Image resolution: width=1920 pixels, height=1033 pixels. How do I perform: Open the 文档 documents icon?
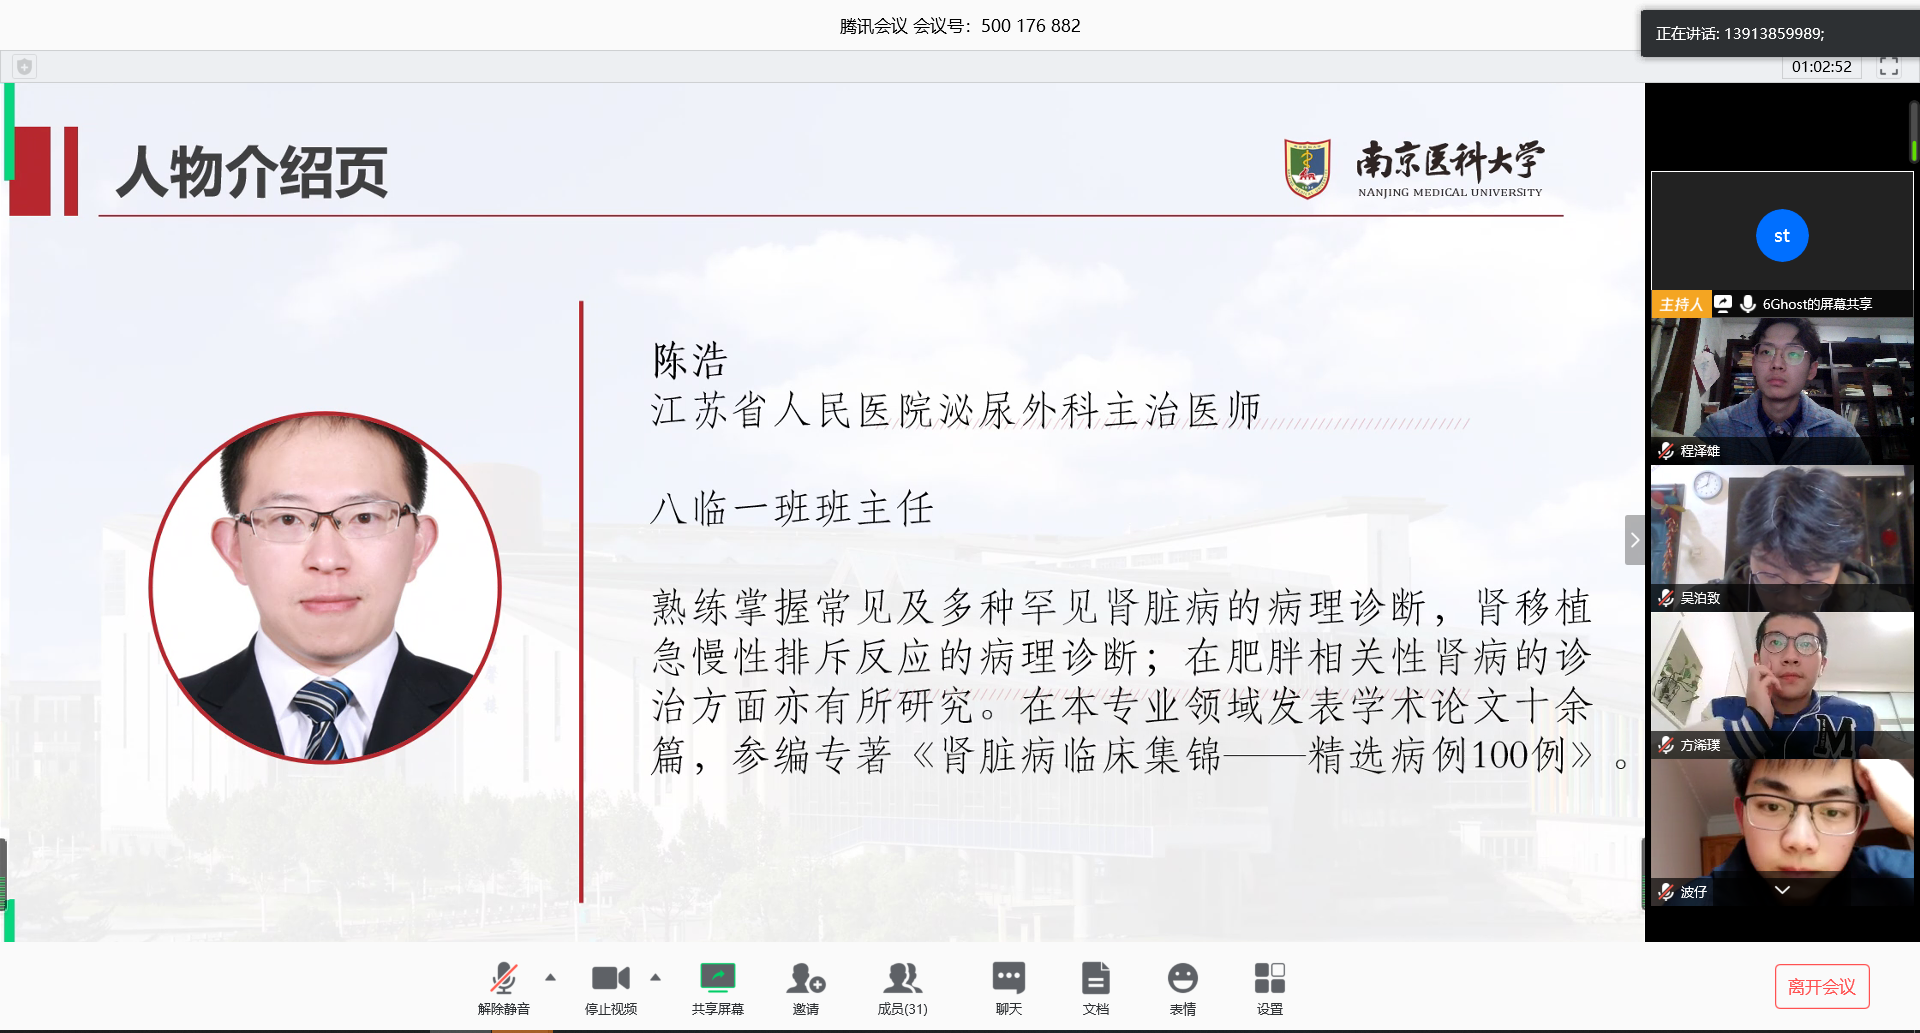pos(1095,987)
